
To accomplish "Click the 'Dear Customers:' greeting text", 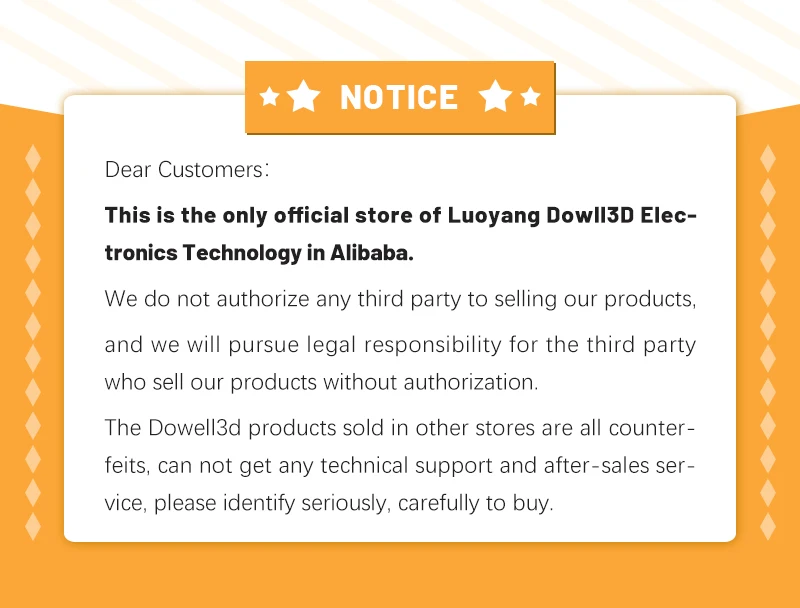I will tap(187, 170).
